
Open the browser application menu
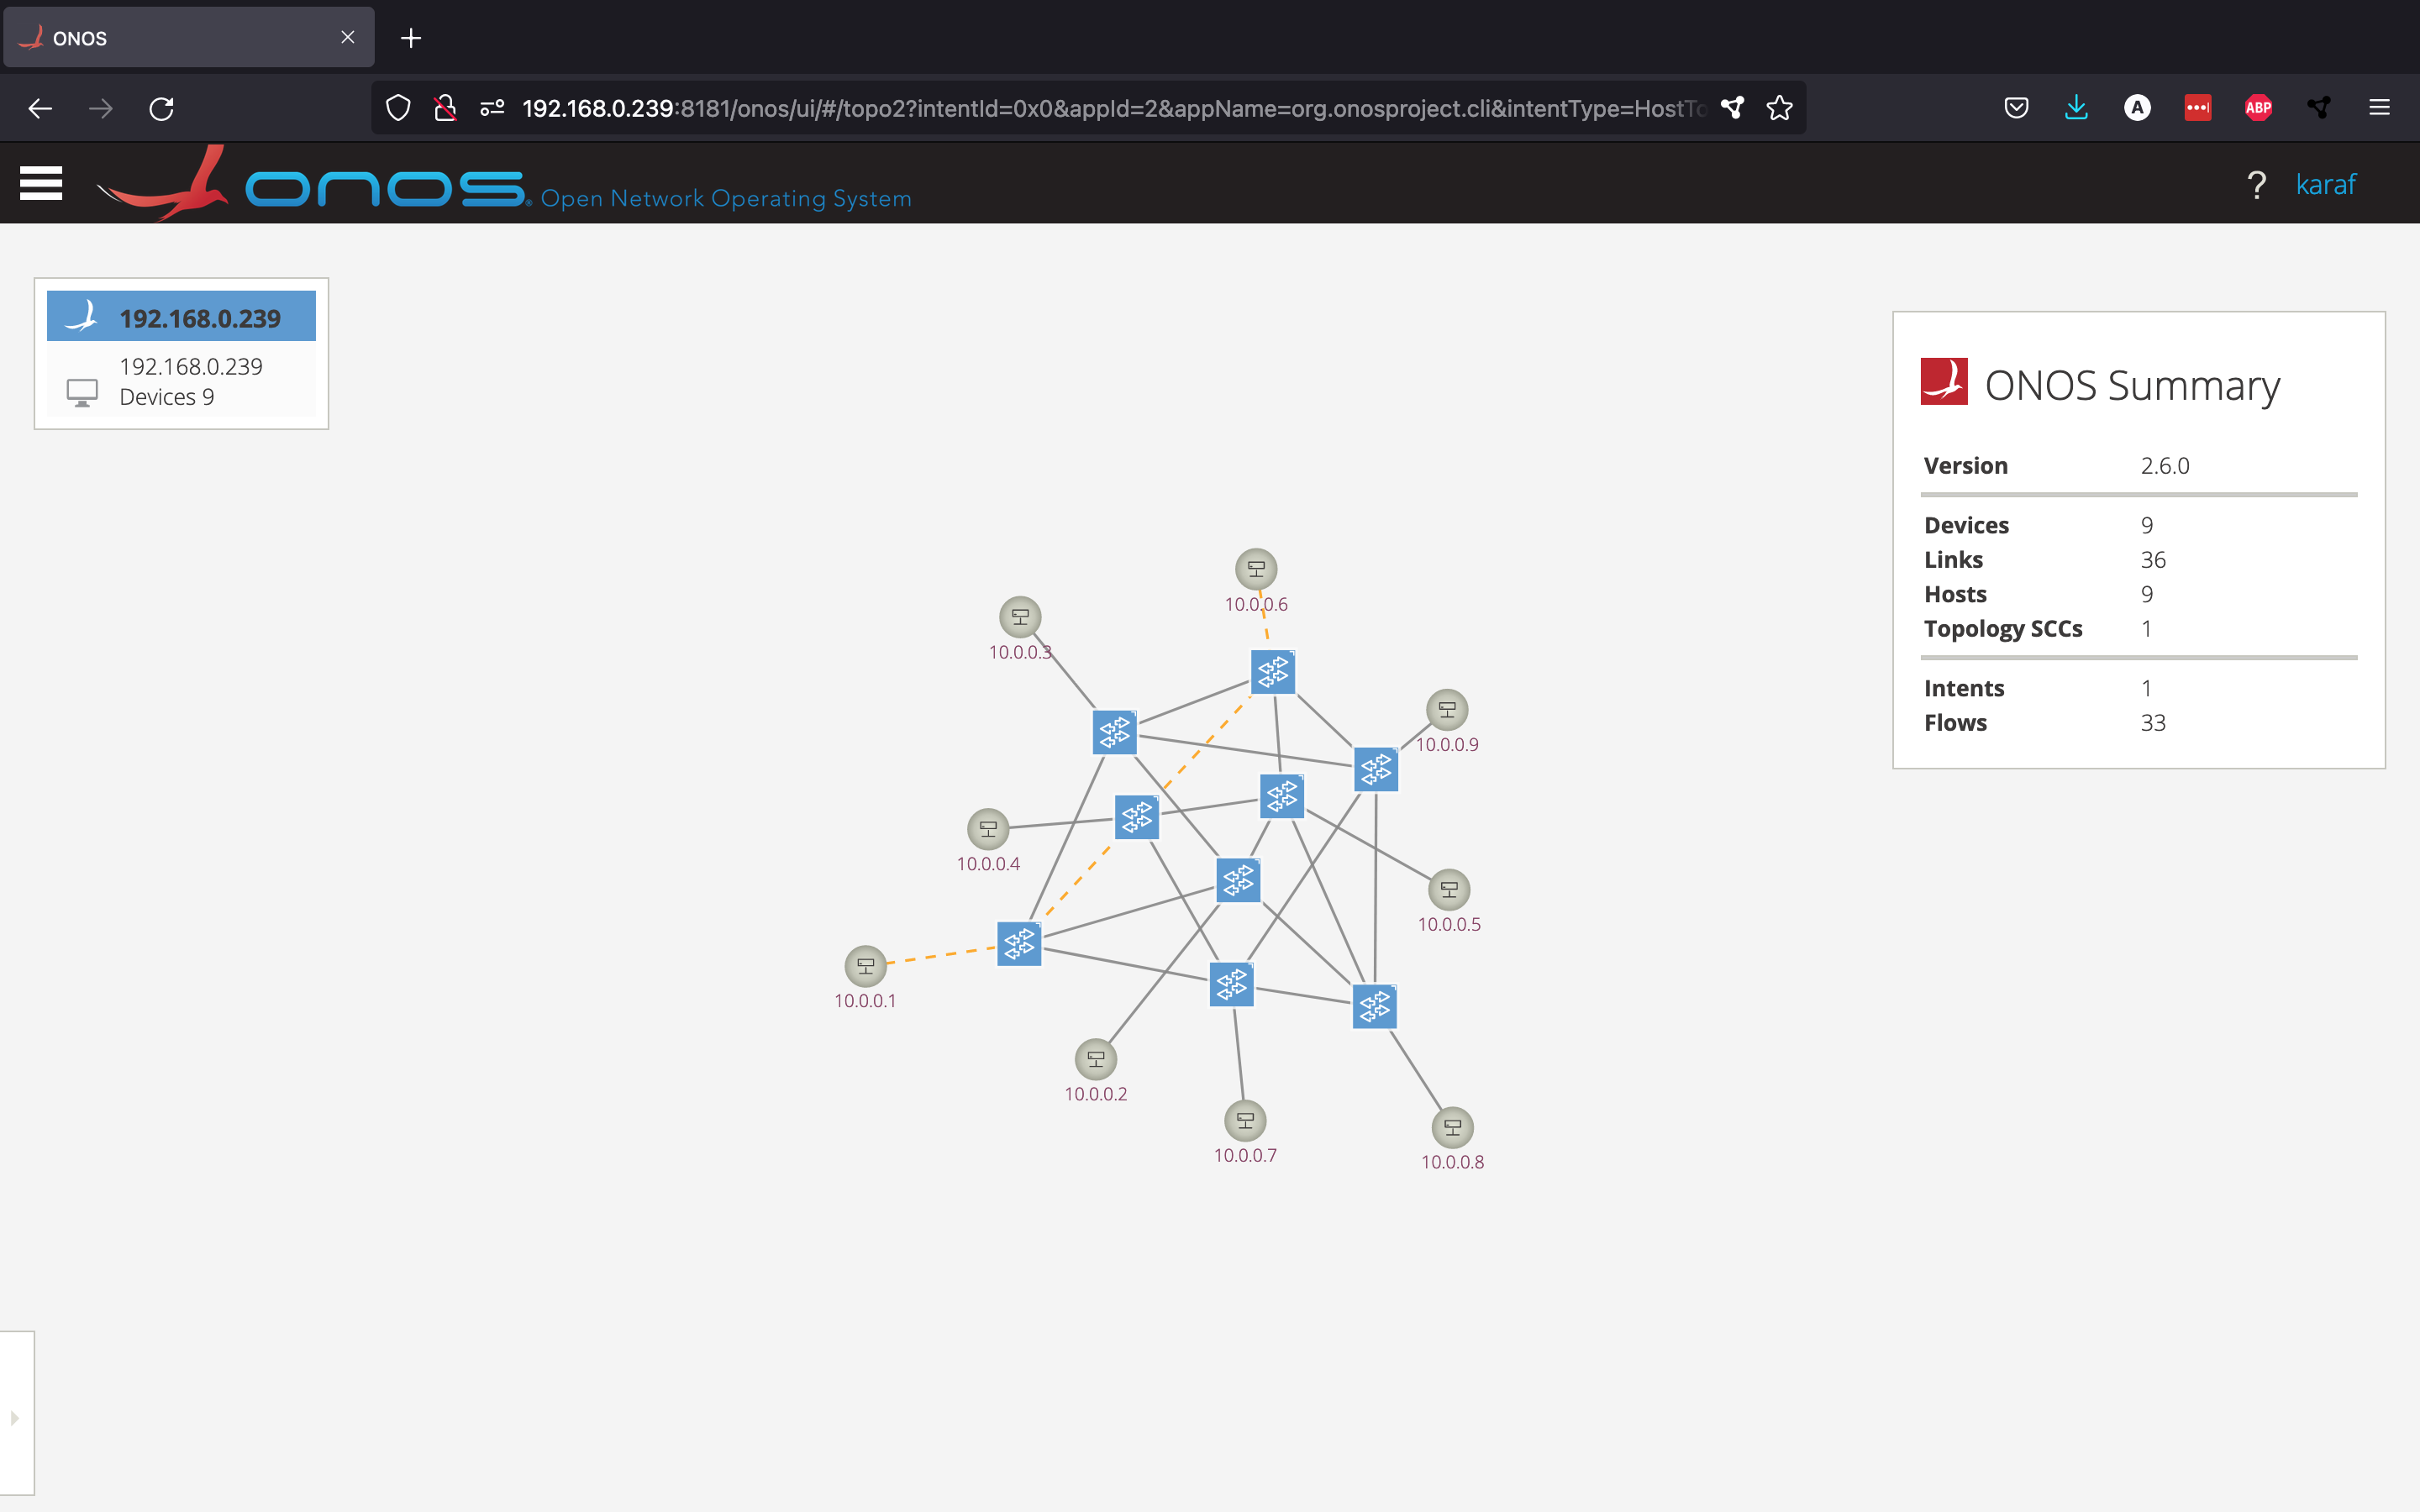tap(2379, 108)
